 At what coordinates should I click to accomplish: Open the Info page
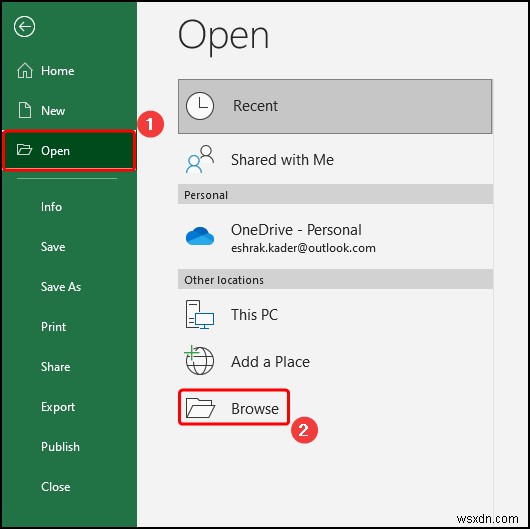tap(69, 207)
